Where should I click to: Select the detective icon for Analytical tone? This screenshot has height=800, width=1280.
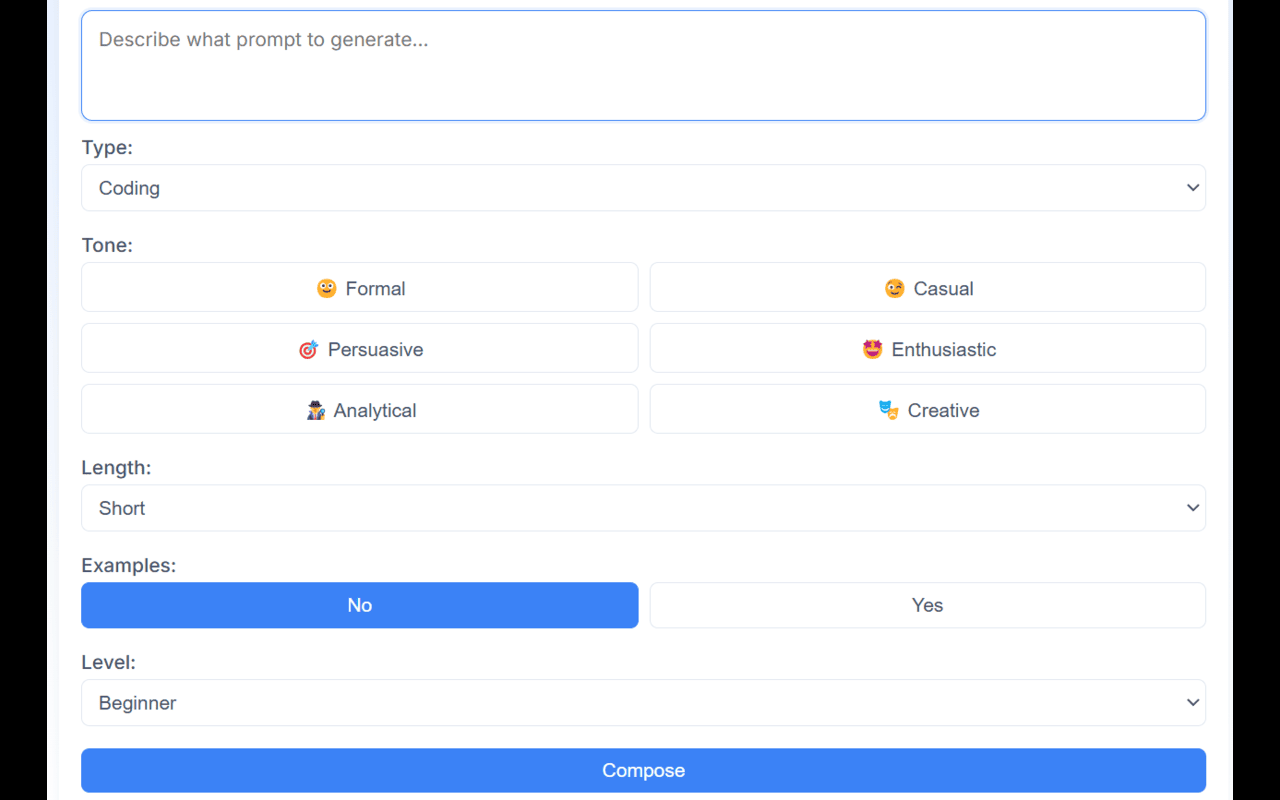pos(317,409)
